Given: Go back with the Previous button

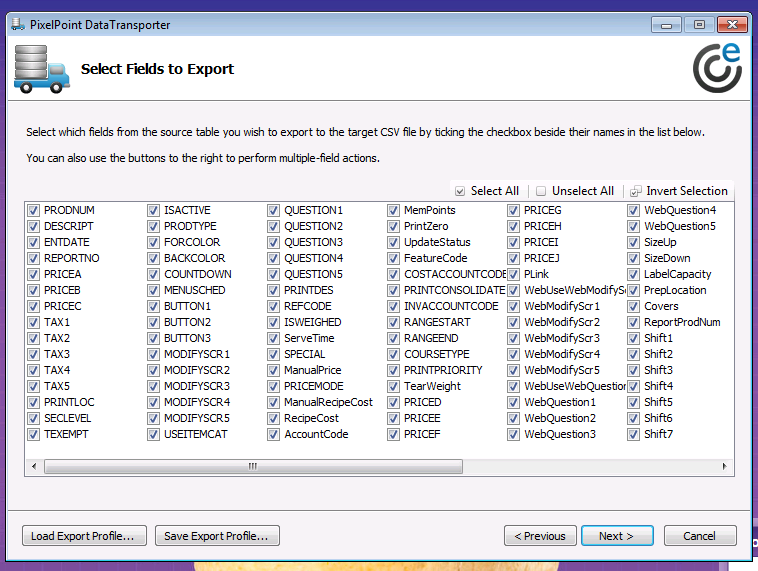Looking at the screenshot, I should coord(540,536).
